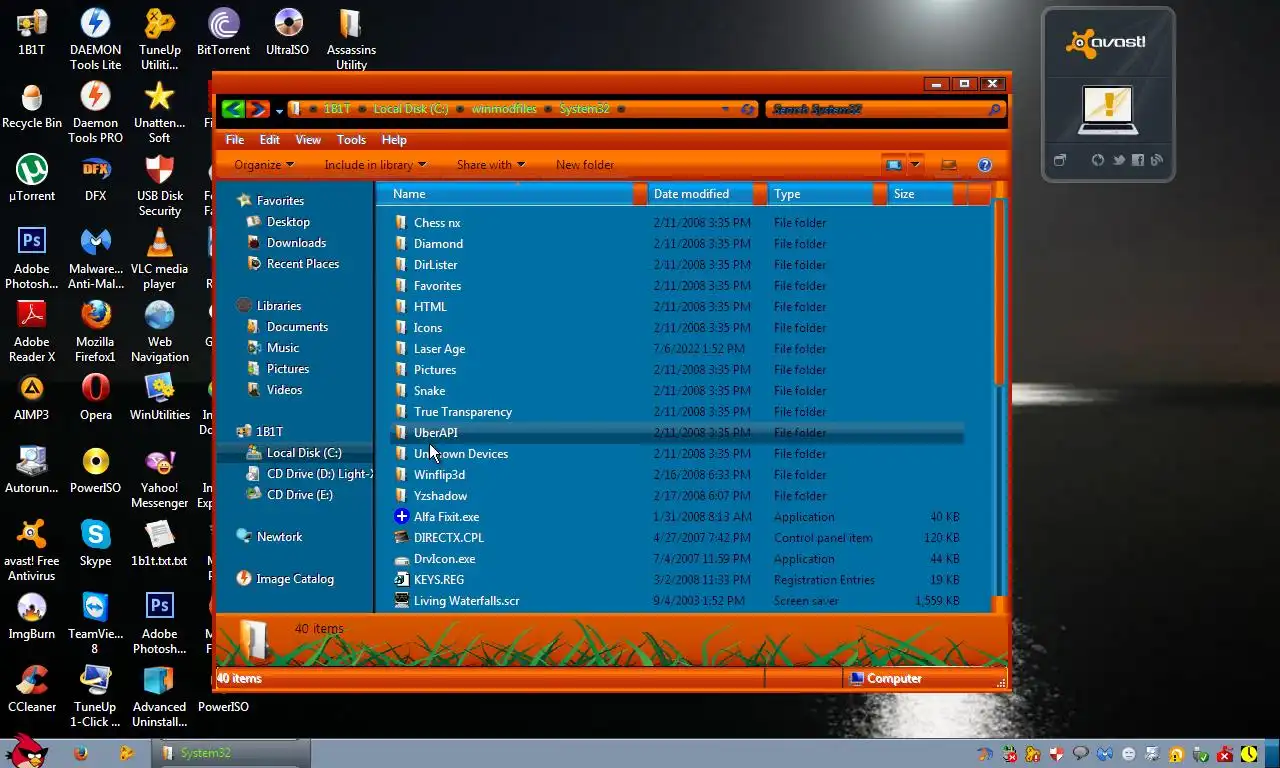Open the Recycle Bin
Viewport: 1280px width, 768px height.
point(32,107)
